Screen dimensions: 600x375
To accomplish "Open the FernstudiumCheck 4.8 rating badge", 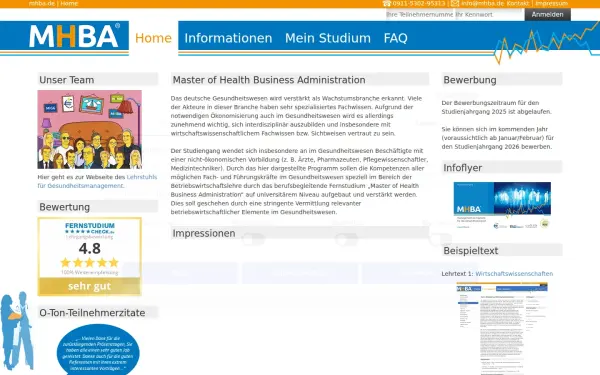I will tap(90, 256).
